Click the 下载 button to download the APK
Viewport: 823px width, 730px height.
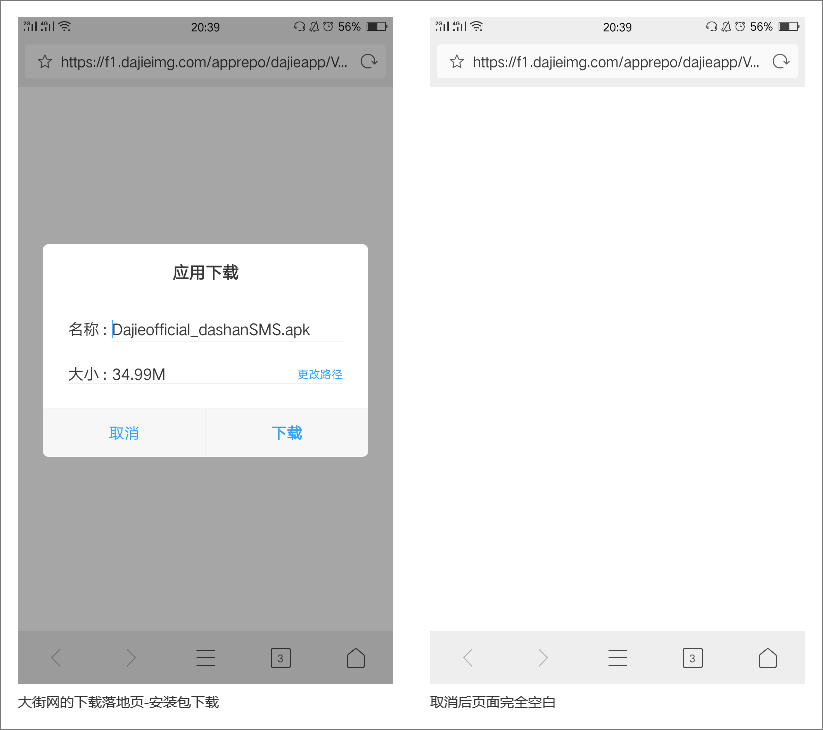(287, 433)
